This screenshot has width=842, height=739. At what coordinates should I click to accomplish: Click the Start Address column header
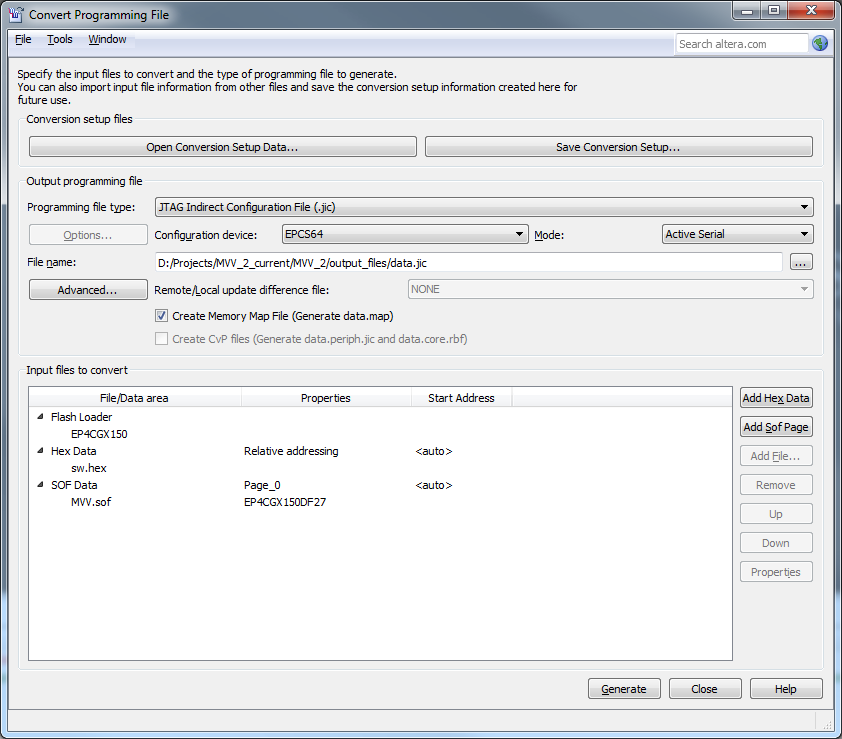click(461, 398)
